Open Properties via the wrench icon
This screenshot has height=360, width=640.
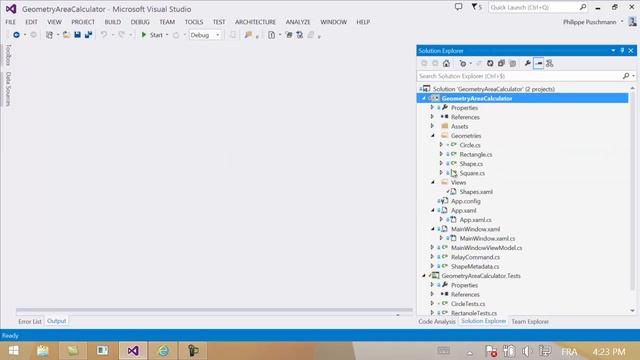click(x=527, y=63)
